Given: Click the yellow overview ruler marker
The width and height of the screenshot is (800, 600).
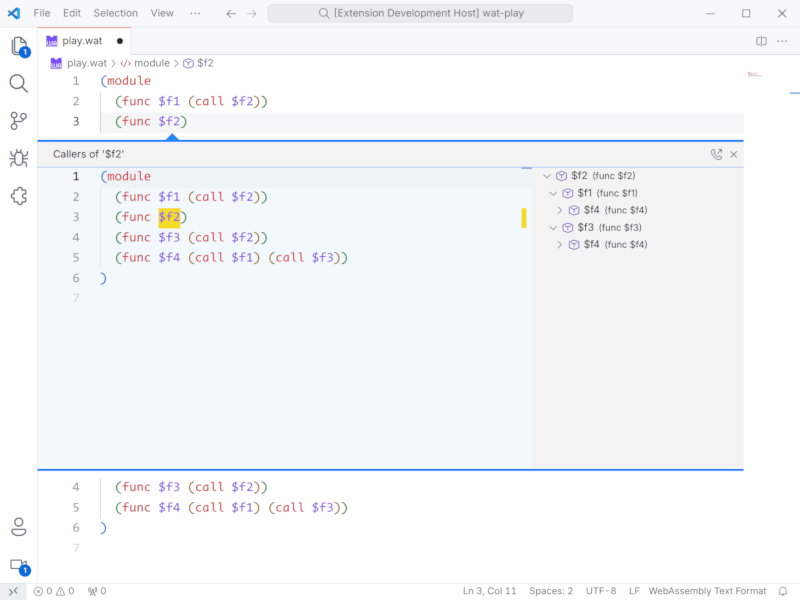Looking at the screenshot, I should (524, 218).
